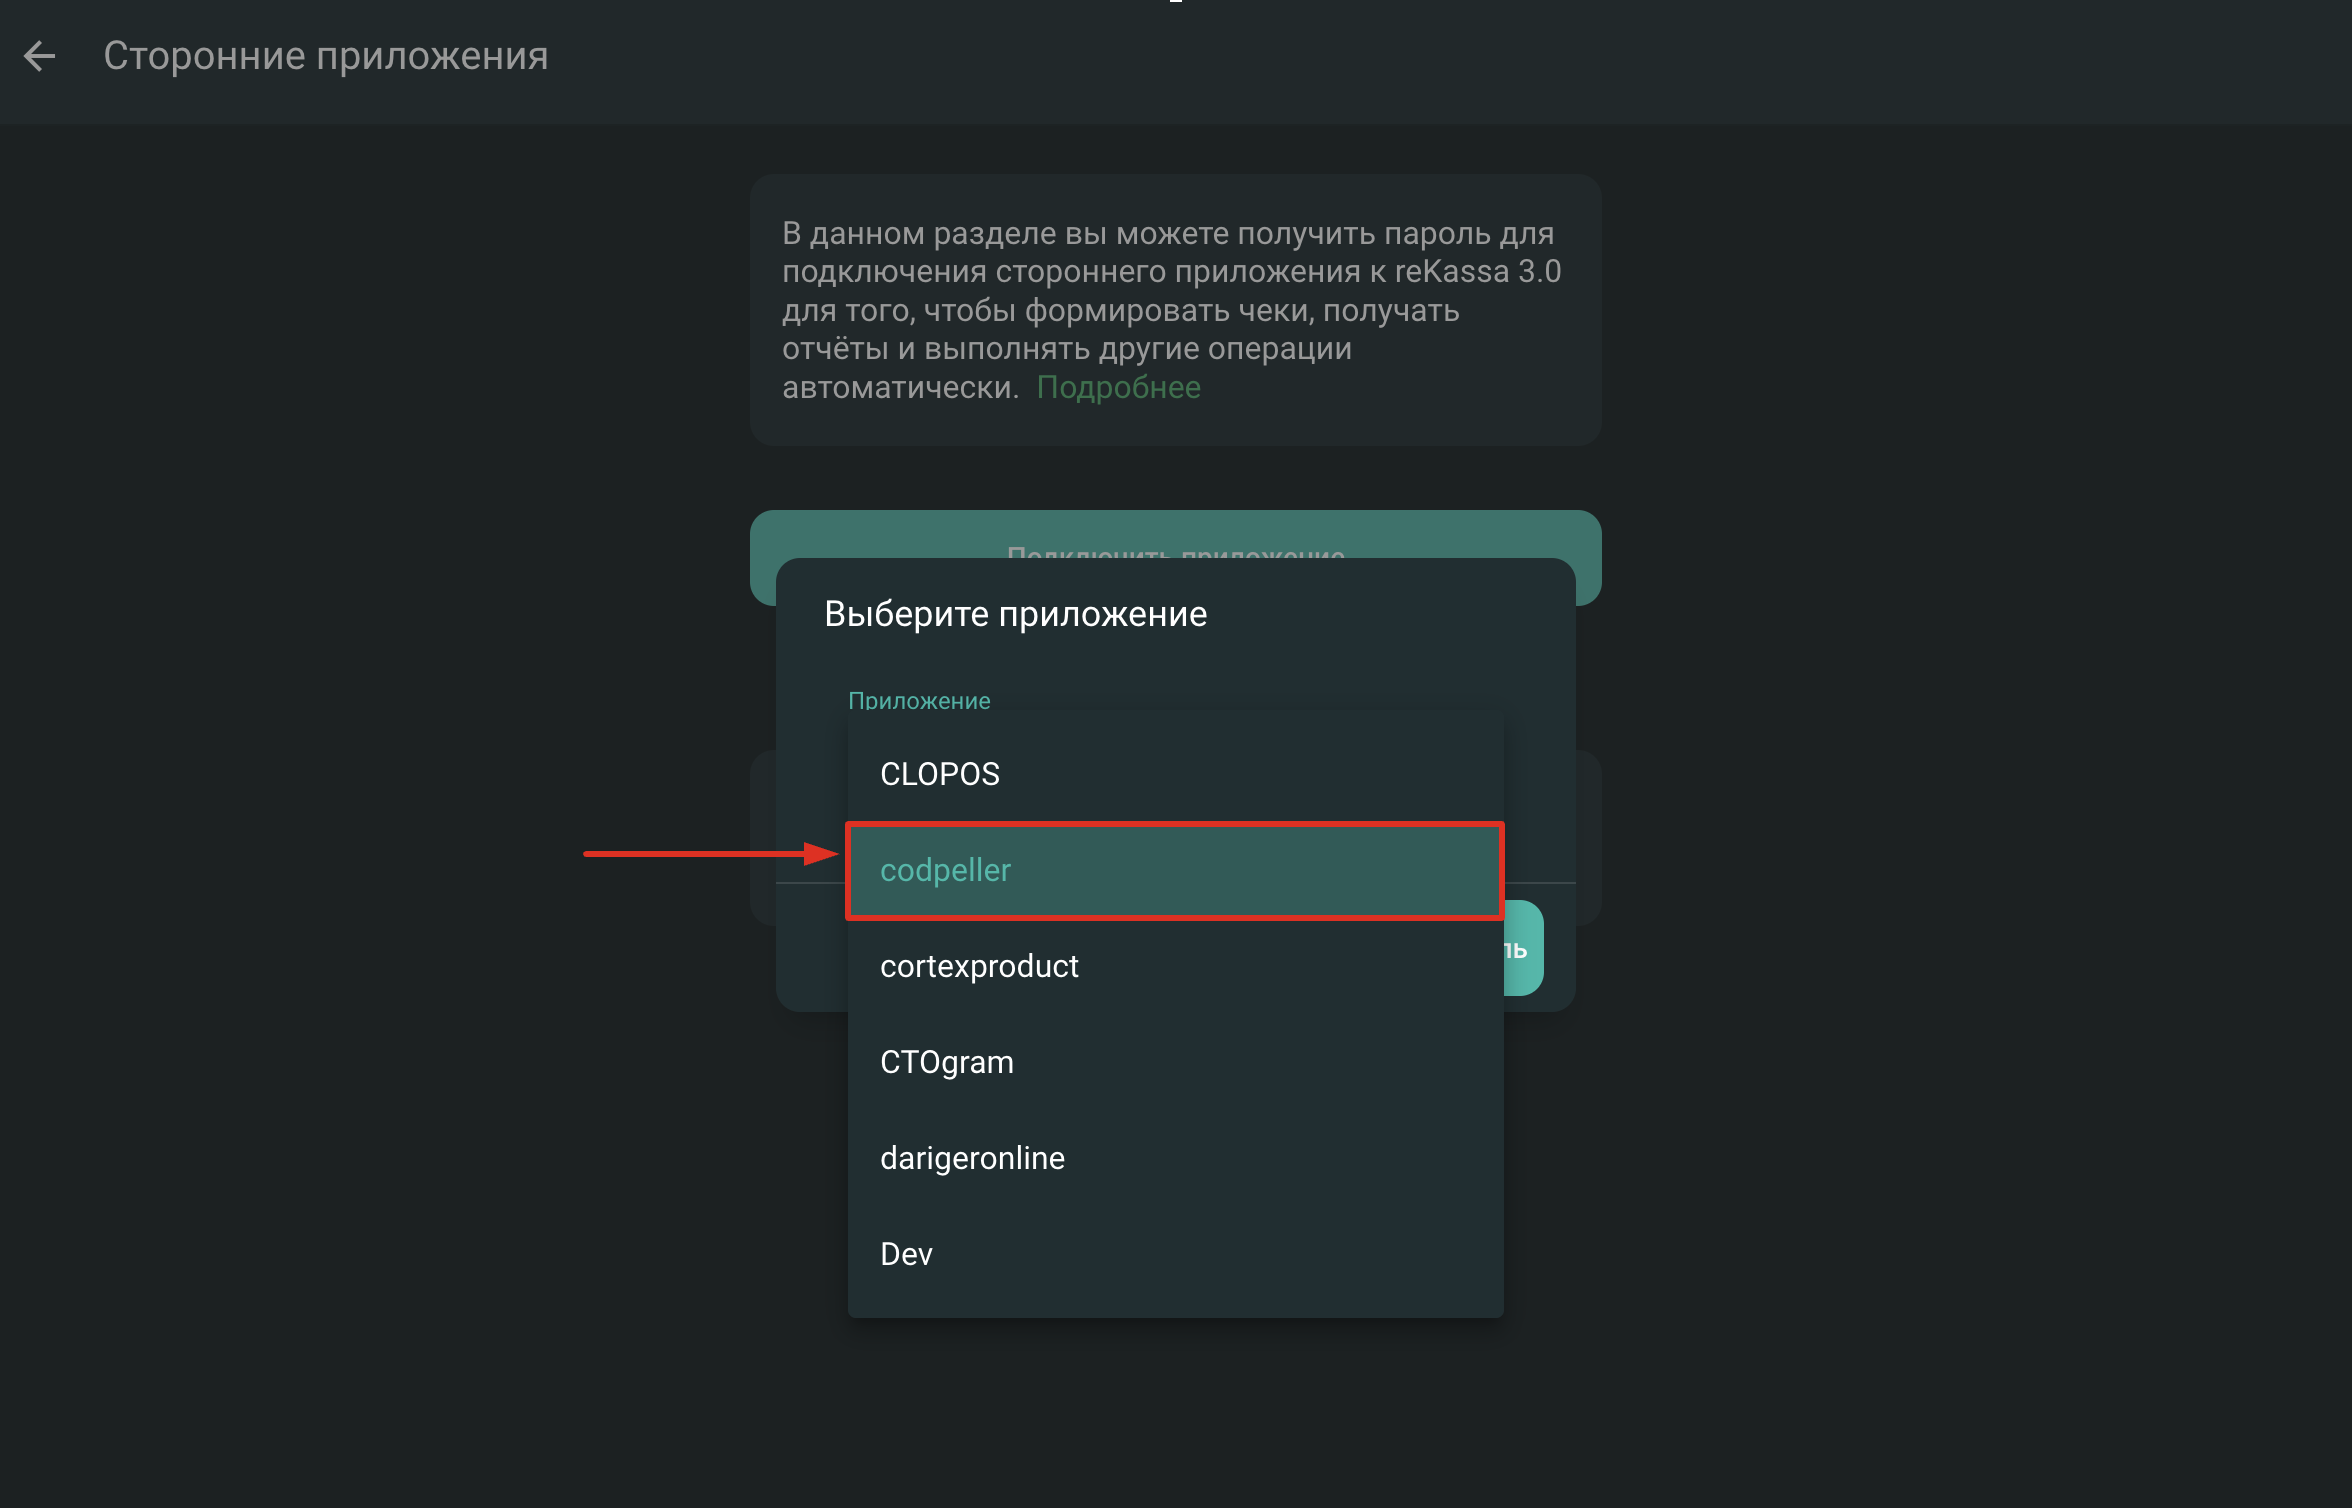Click the reKassa 3.0 text in description

1477,272
